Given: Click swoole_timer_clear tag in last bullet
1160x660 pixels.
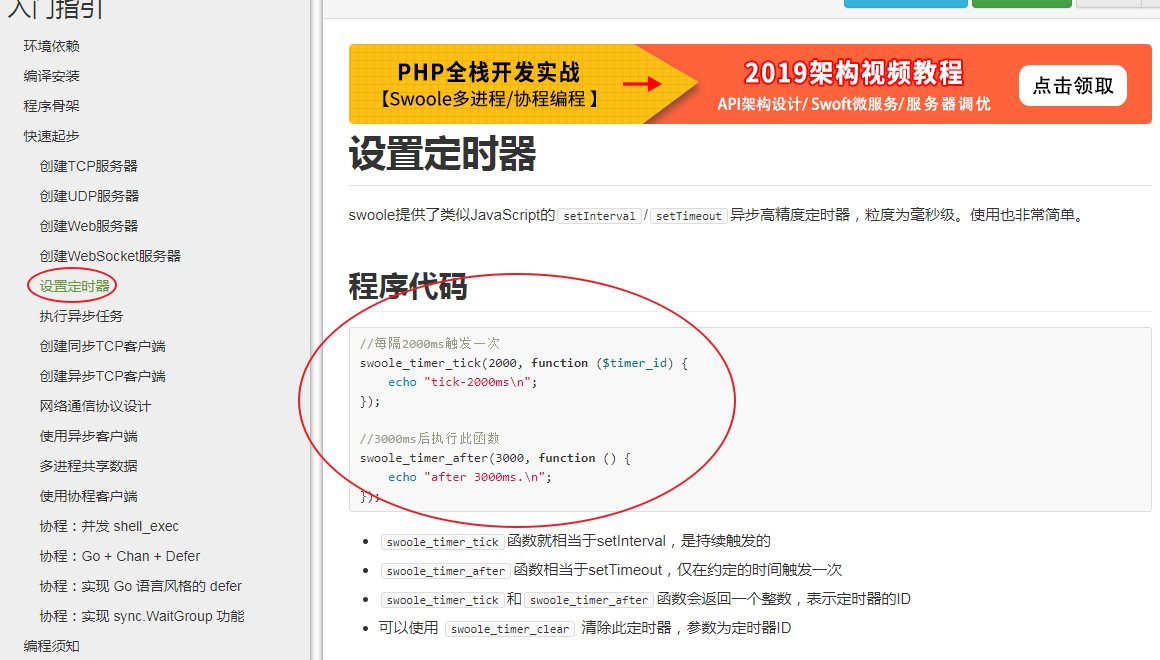Looking at the screenshot, I should pyautogui.click(x=510, y=629).
